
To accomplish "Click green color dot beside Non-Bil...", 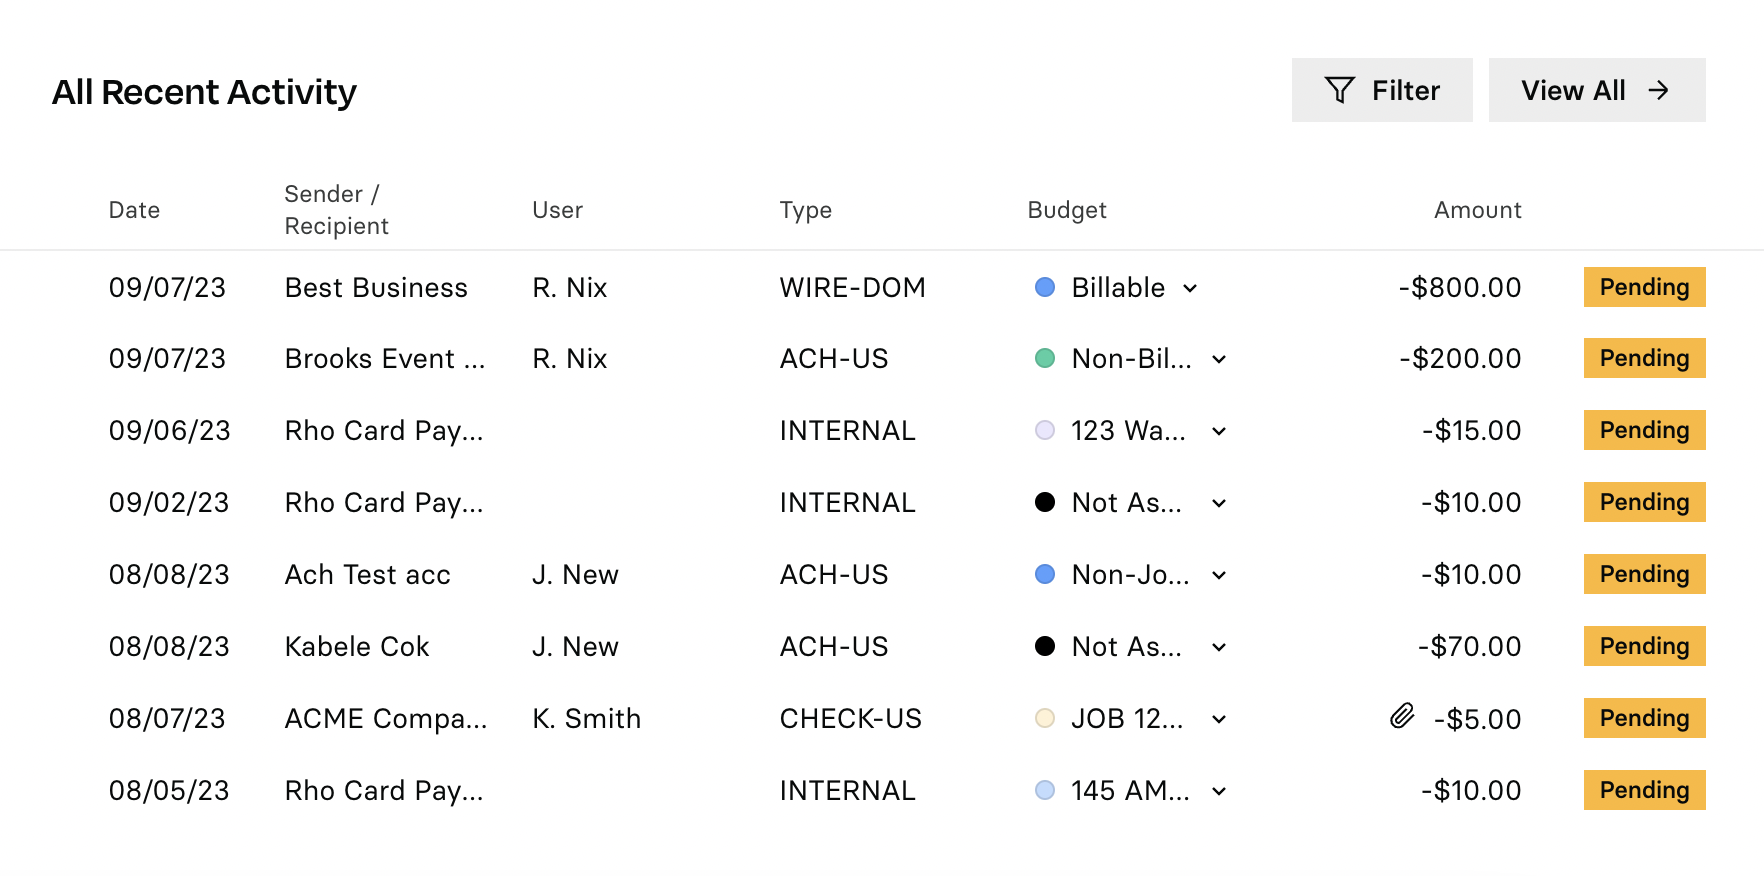I will pyautogui.click(x=1045, y=358).
